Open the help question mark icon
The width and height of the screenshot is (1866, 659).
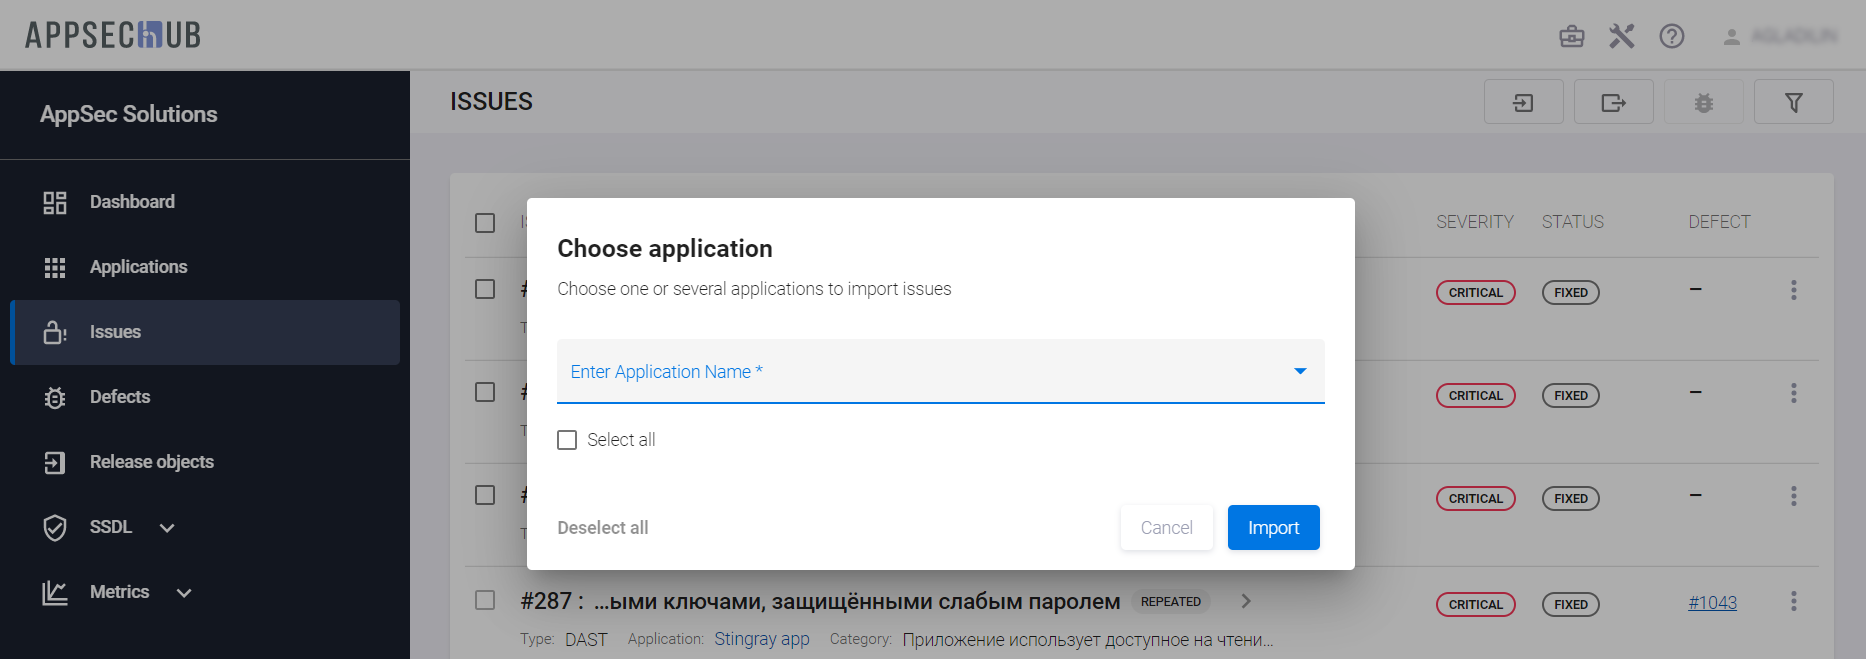coord(1671,37)
